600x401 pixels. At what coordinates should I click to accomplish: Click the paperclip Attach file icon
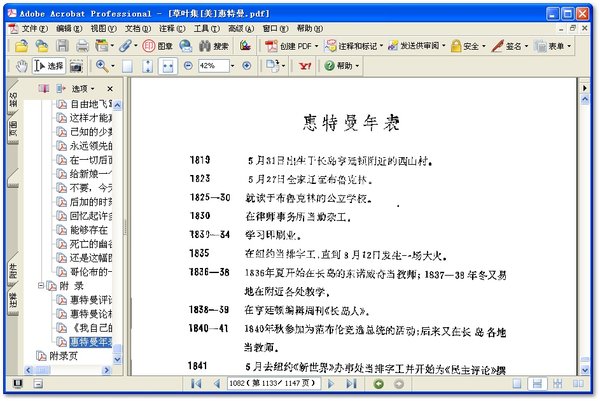[x=125, y=46]
